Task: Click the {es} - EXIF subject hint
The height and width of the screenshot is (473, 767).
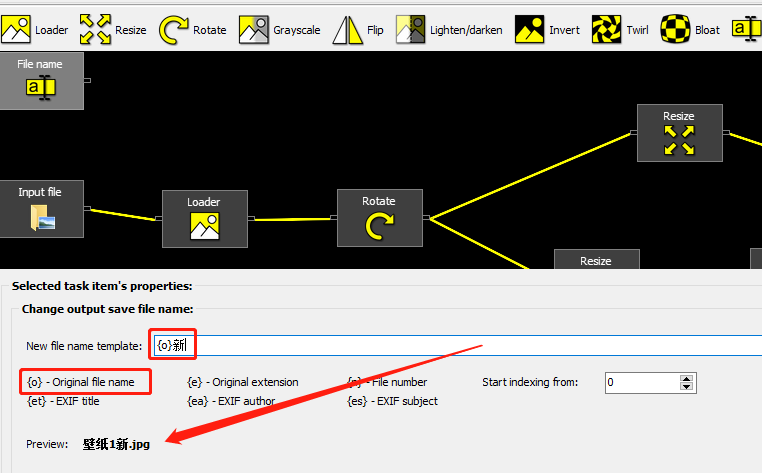Action: pos(392,401)
